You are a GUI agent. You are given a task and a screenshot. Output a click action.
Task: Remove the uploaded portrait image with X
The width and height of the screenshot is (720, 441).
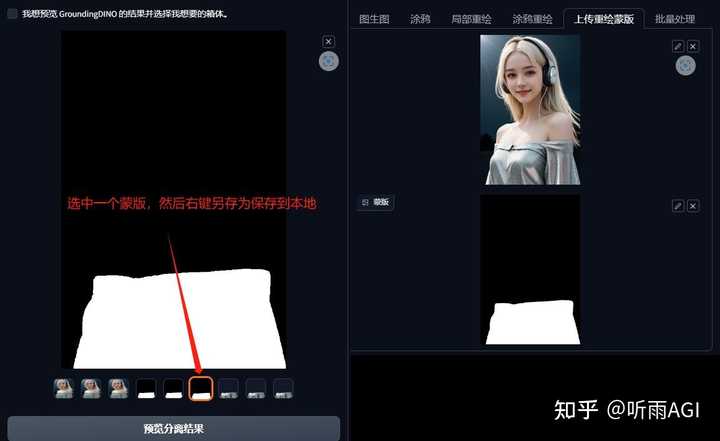click(x=693, y=46)
